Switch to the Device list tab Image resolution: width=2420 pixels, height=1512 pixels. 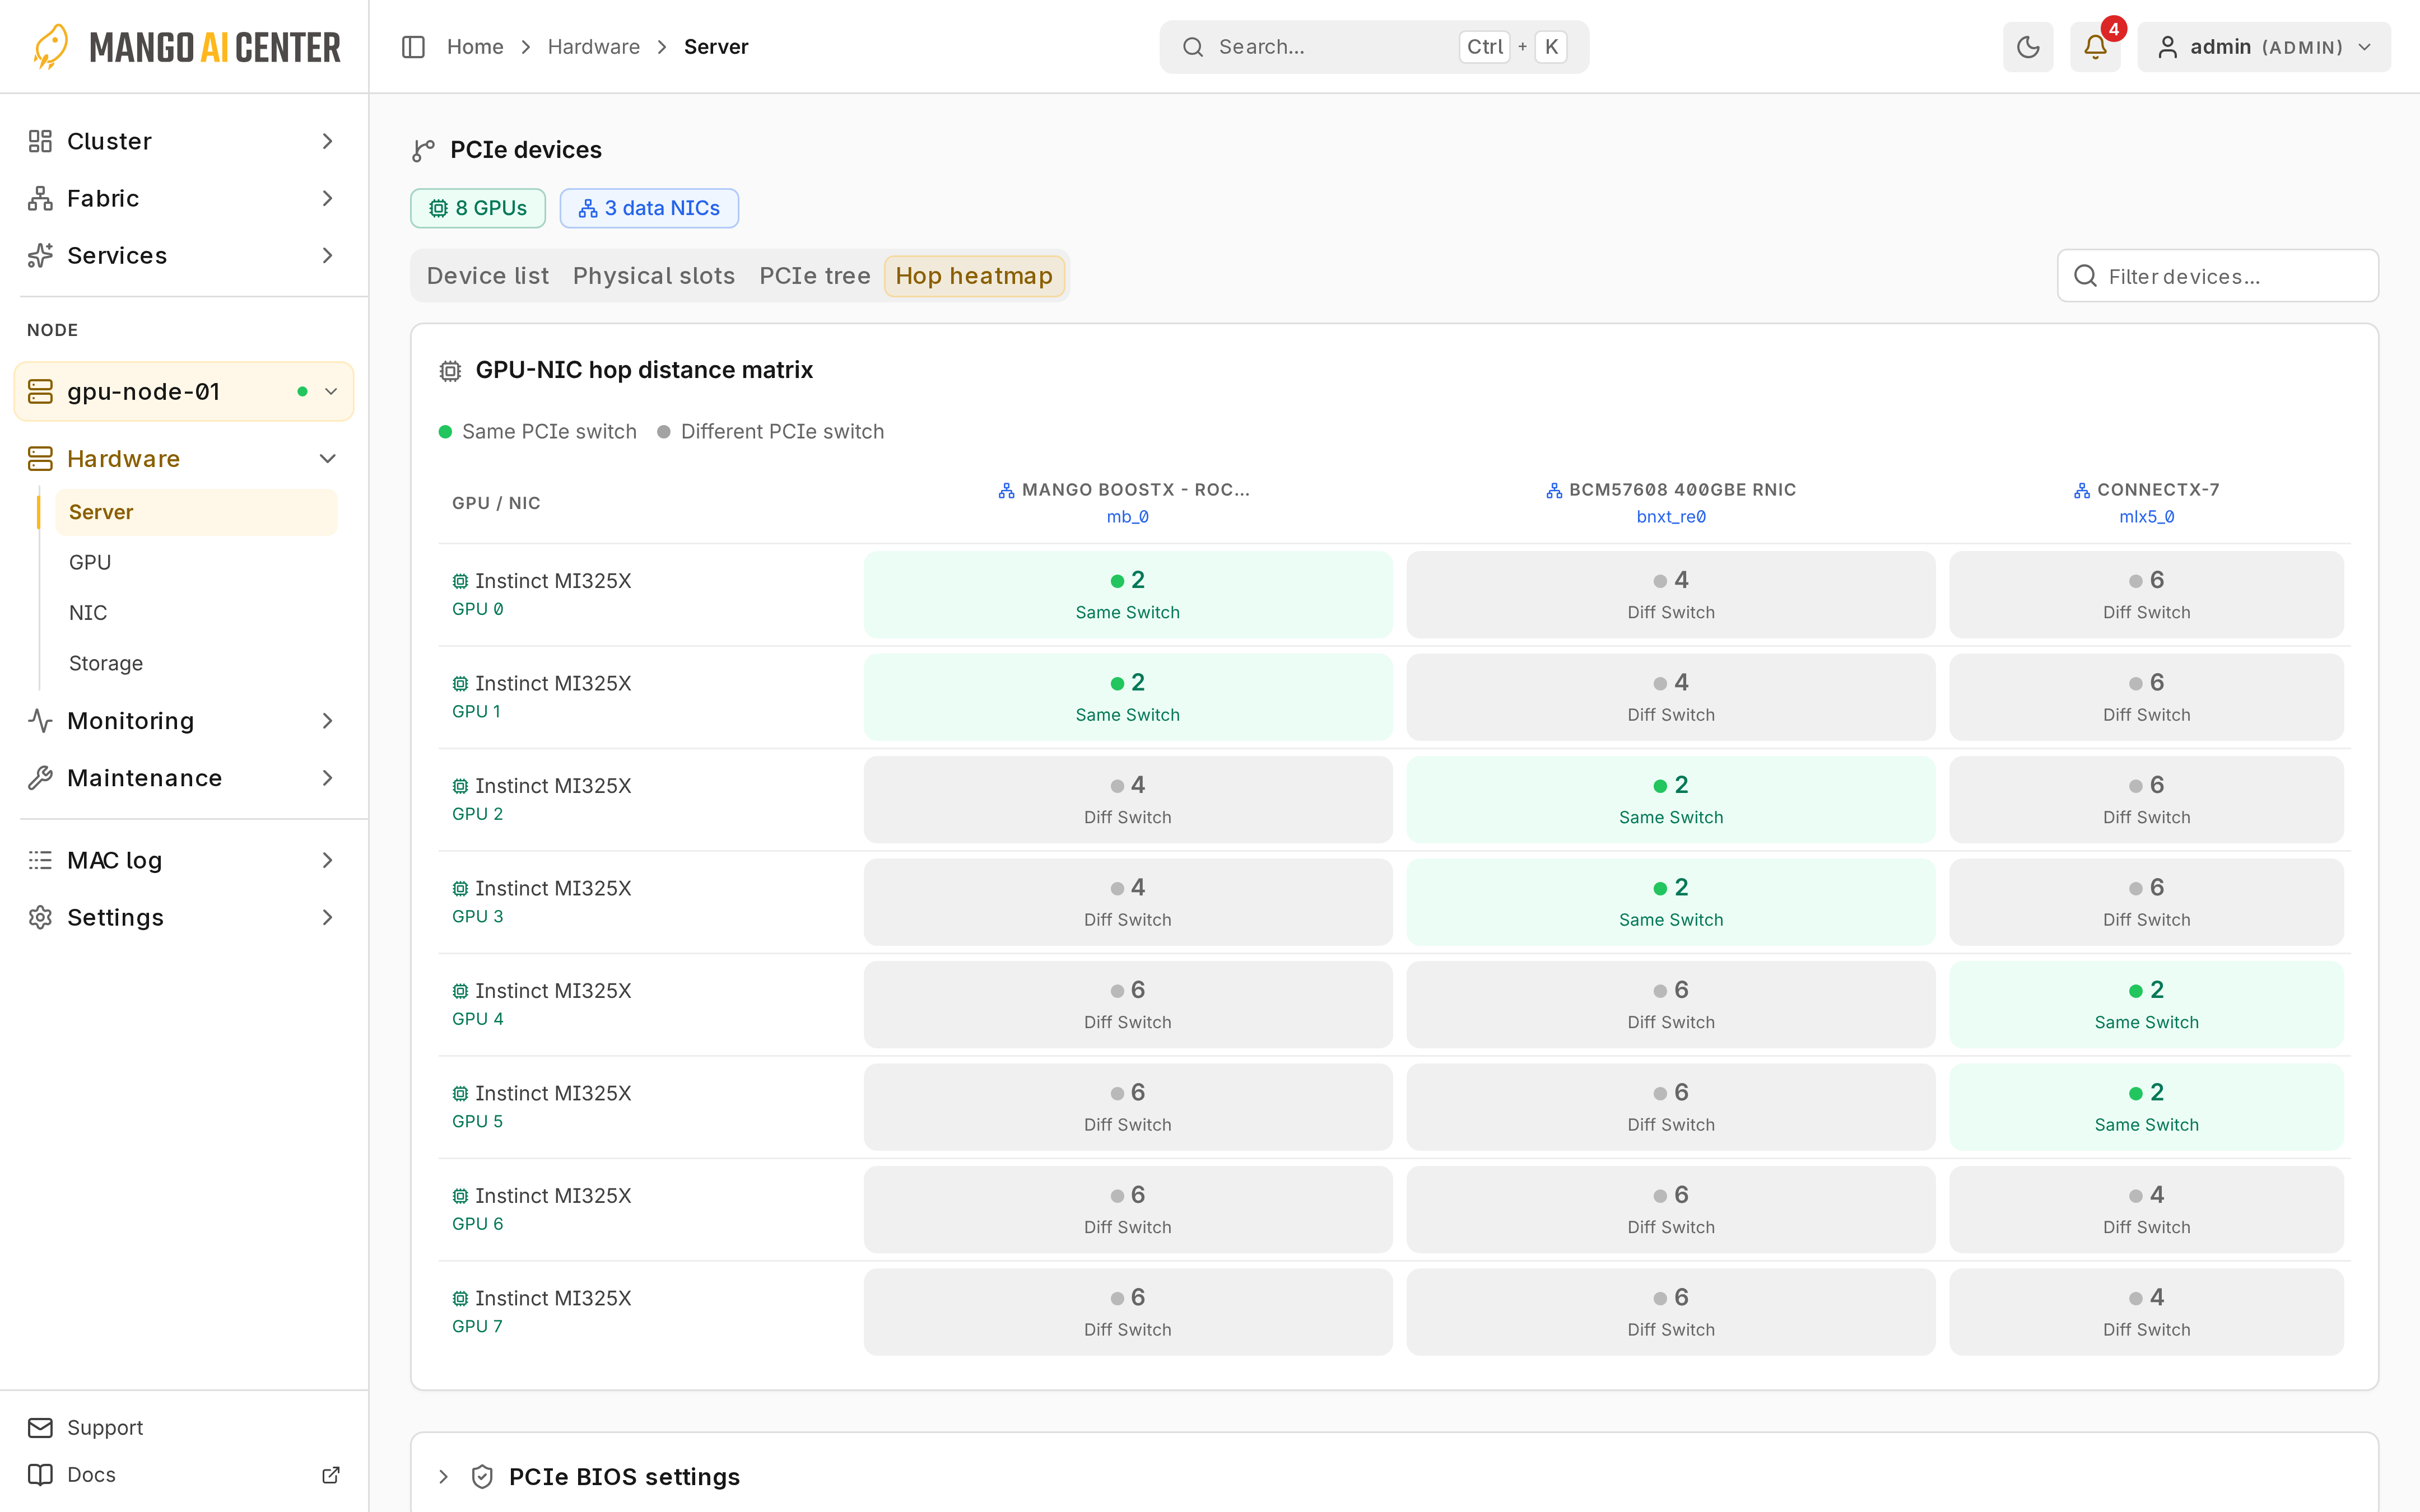point(488,276)
